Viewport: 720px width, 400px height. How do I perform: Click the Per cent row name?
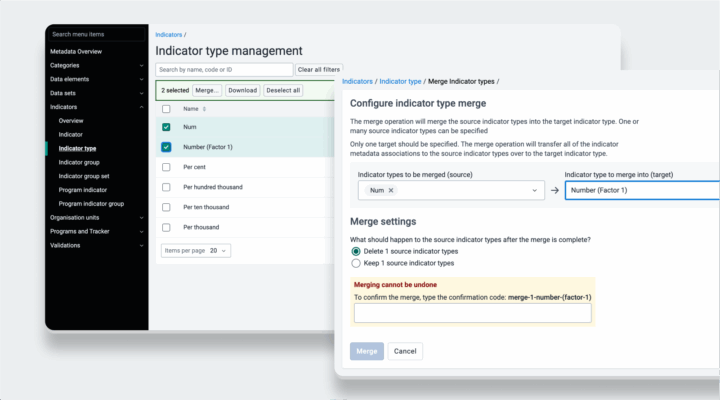point(194,167)
